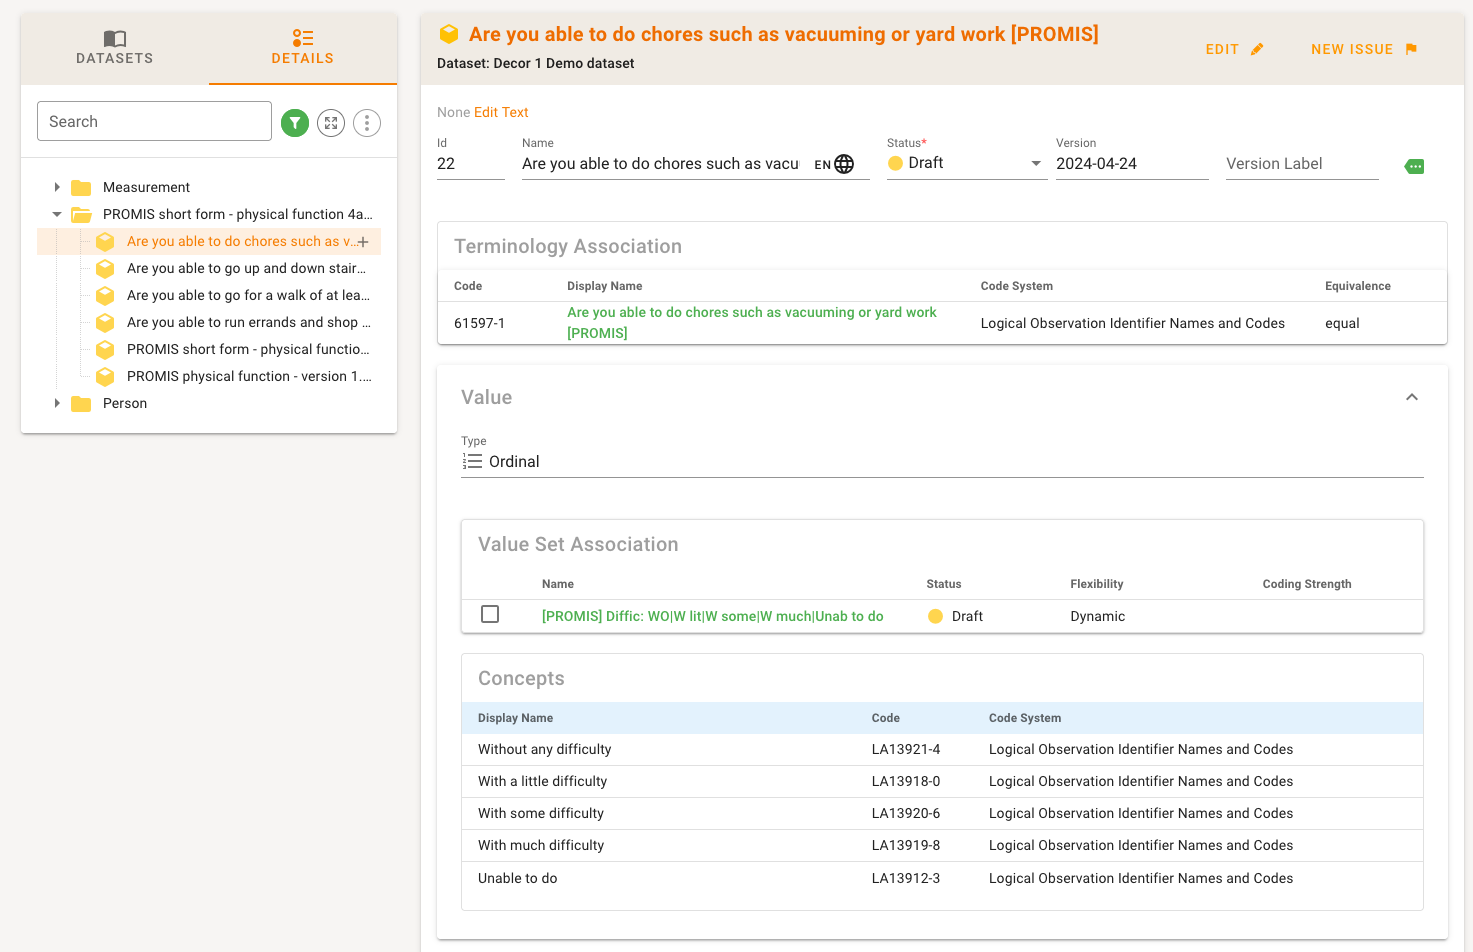Screen dimensions: 1473x952
Task: Click the globe language icon
Action: (x=844, y=164)
